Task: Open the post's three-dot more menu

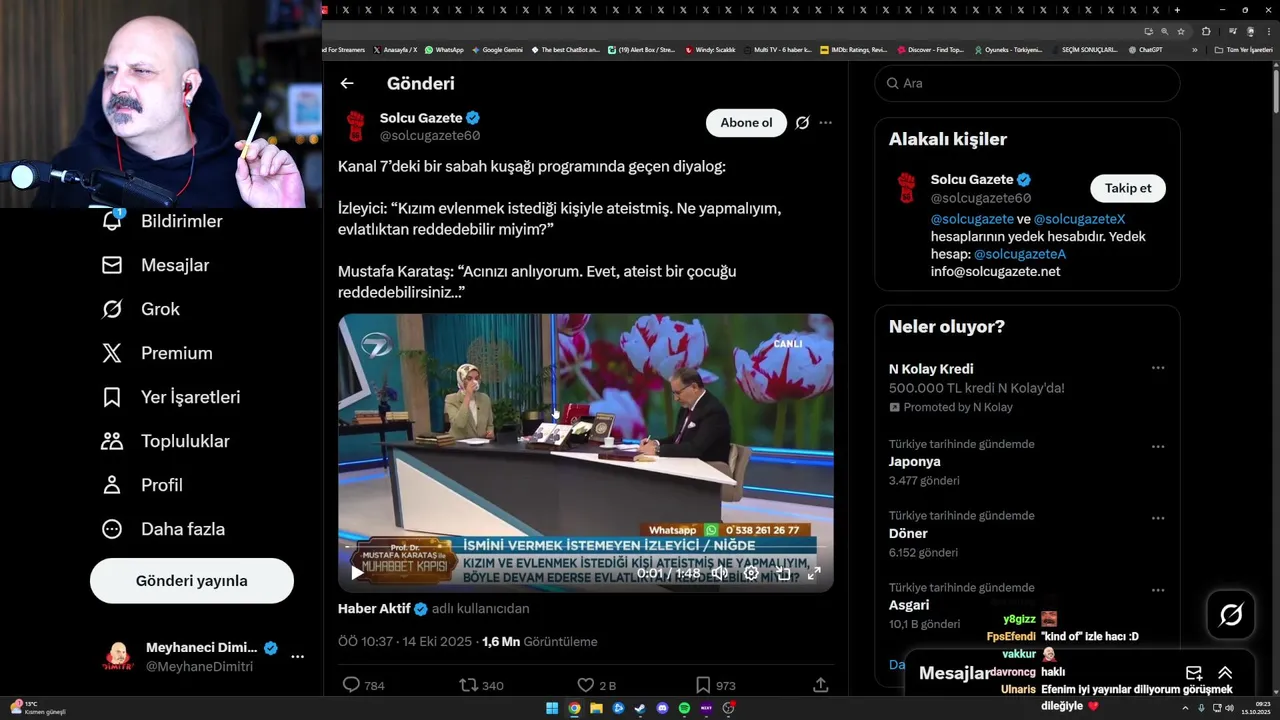Action: coord(825,123)
